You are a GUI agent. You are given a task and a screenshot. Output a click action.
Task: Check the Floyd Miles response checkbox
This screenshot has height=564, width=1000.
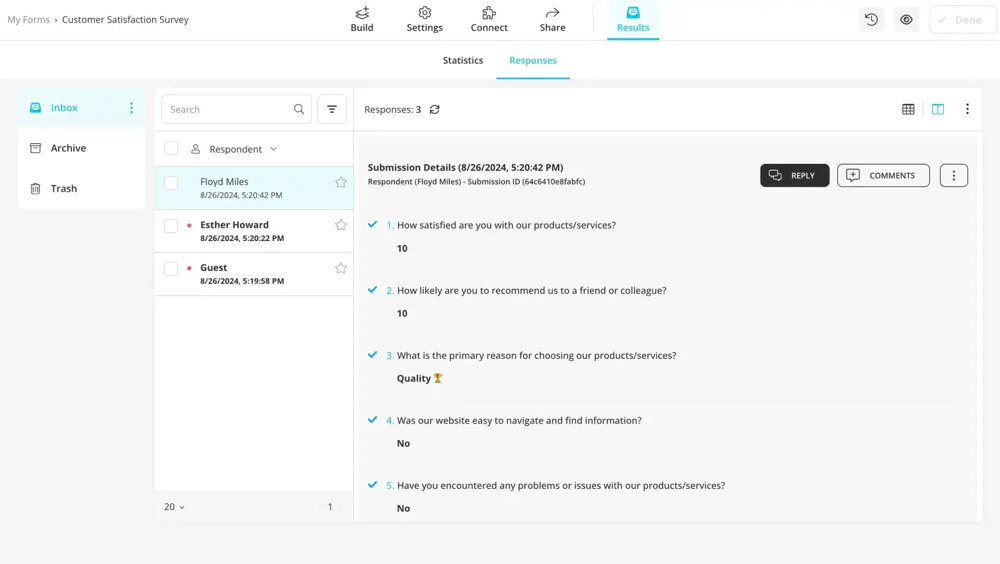(x=171, y=183)
